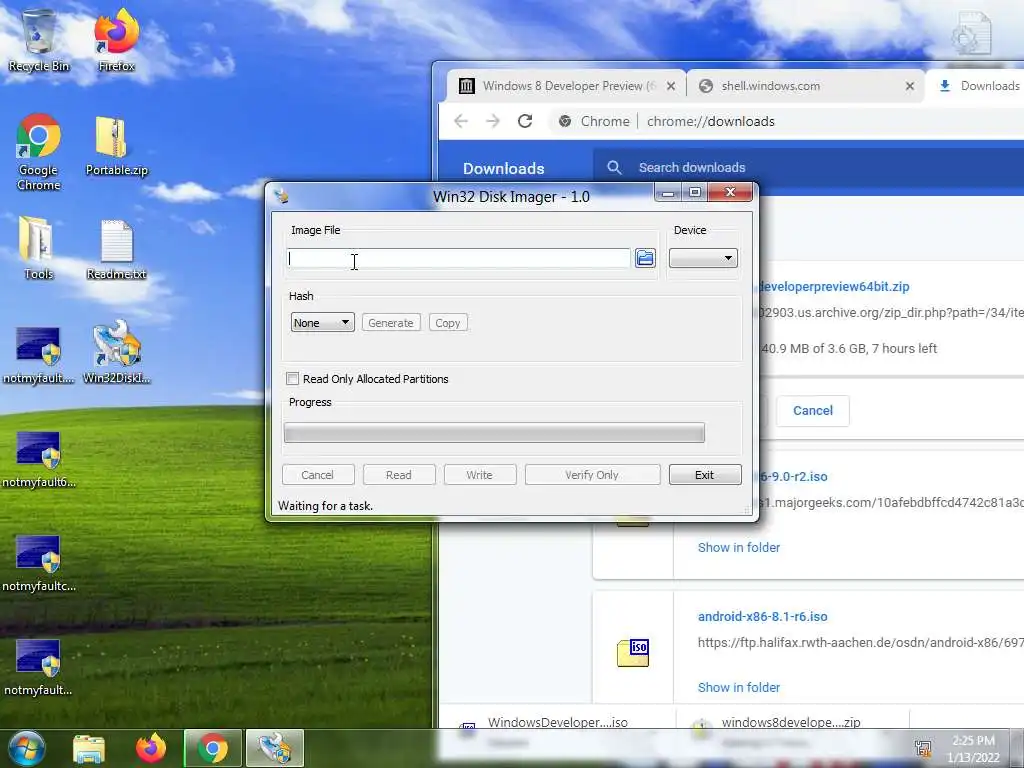Select the Firefox desktop shortcut
The width and height of the screenshot is (1024, 768).
pos(116,40)
